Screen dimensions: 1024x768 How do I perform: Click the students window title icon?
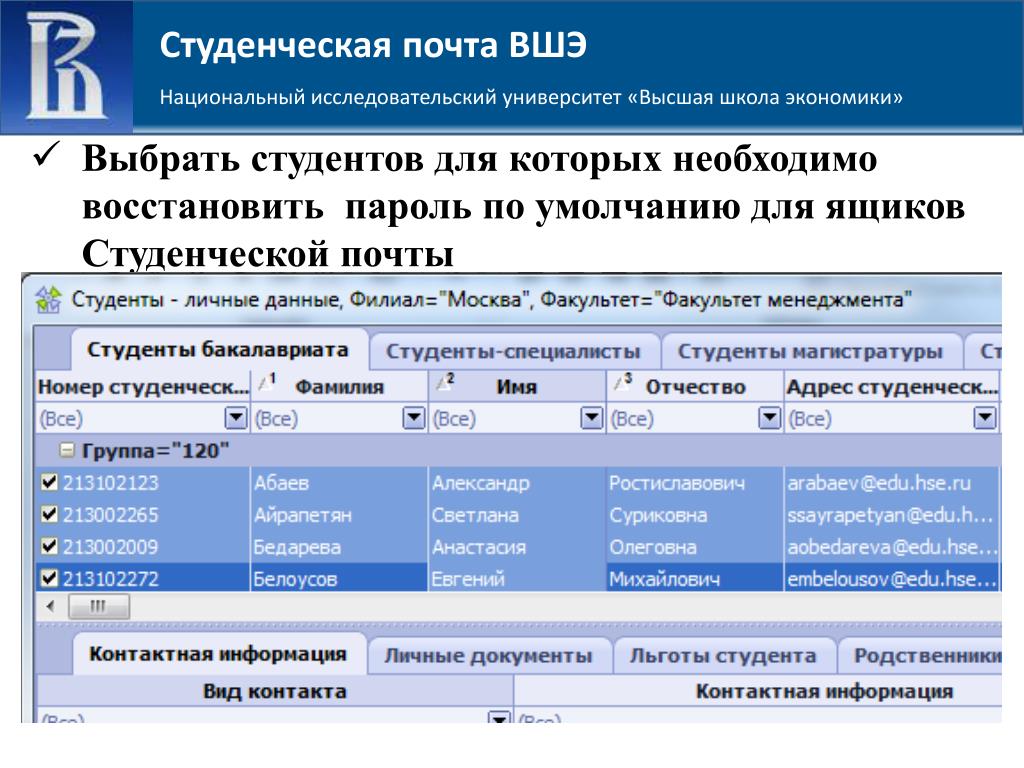(x=48, y=300)
